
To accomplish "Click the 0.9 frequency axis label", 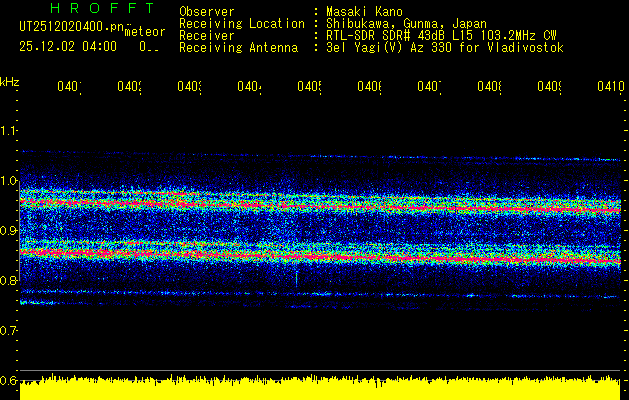I will click(x=9, y=231).
